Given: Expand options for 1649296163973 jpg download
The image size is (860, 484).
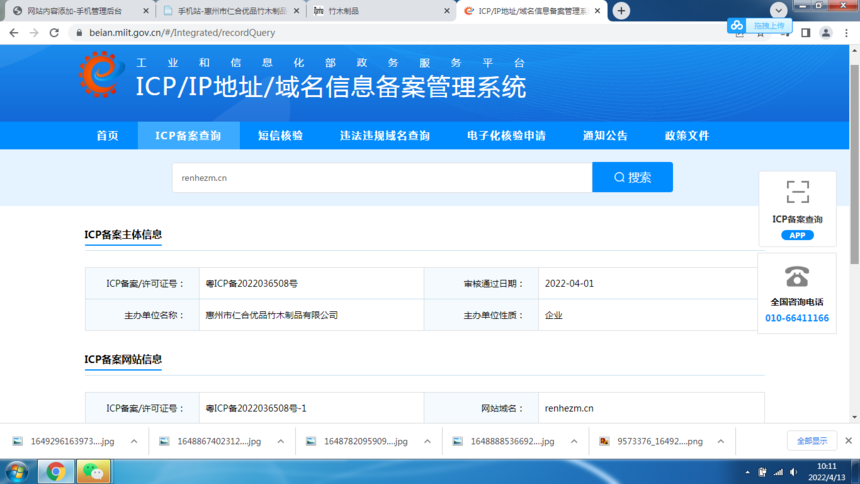Looking at the screenshot, I should [x=134, y=441].
